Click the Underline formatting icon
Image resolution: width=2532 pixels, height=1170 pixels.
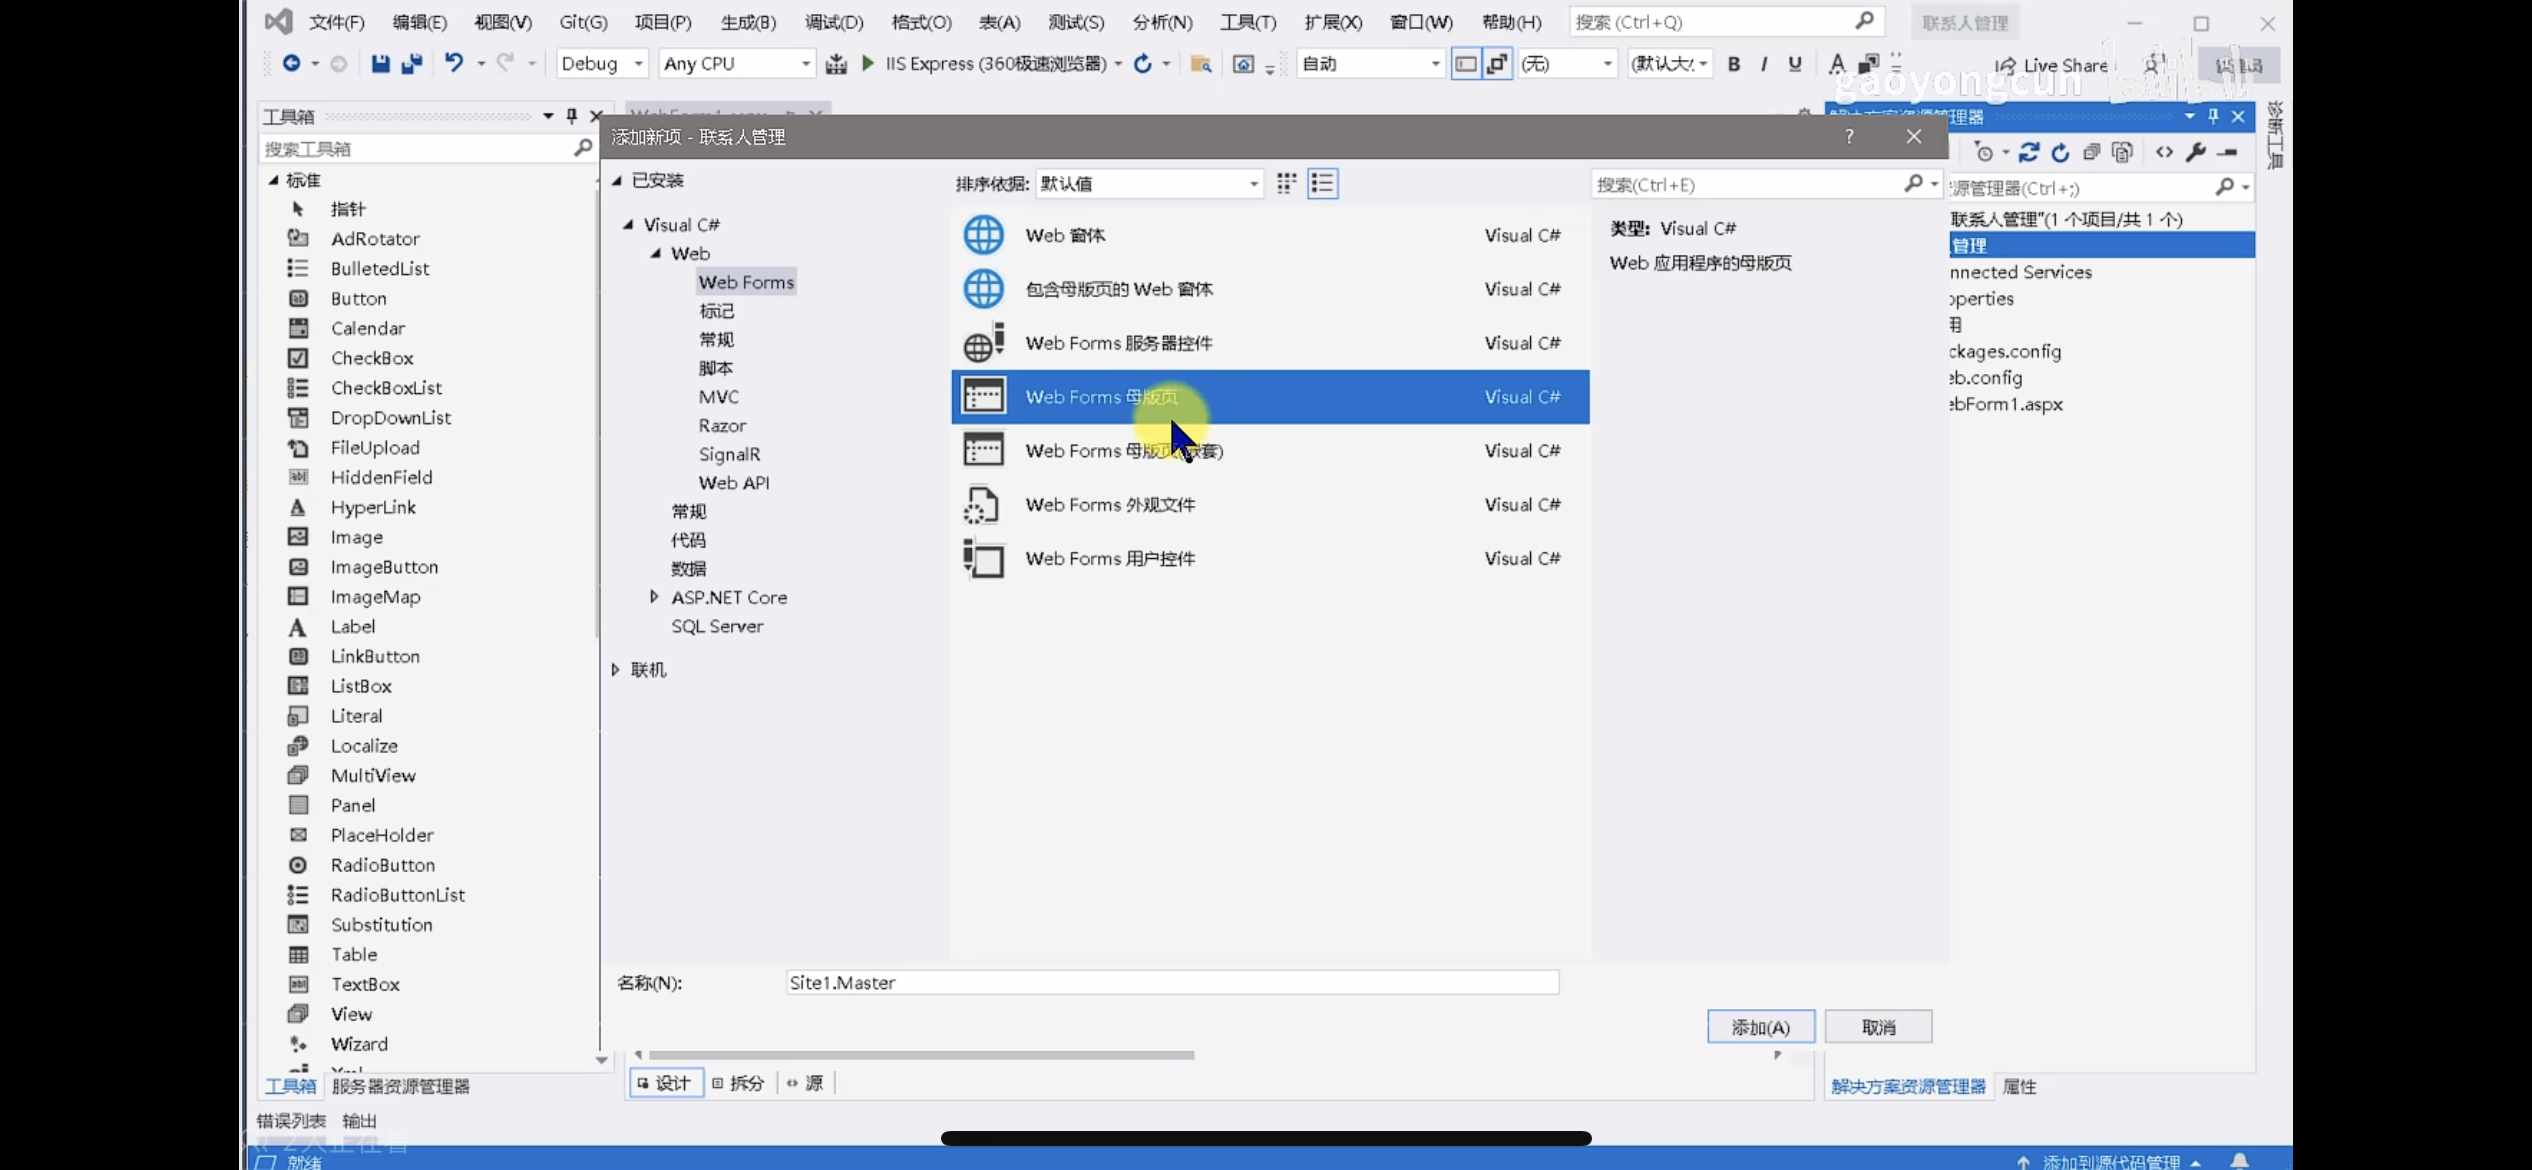[x=1795, y=64]
